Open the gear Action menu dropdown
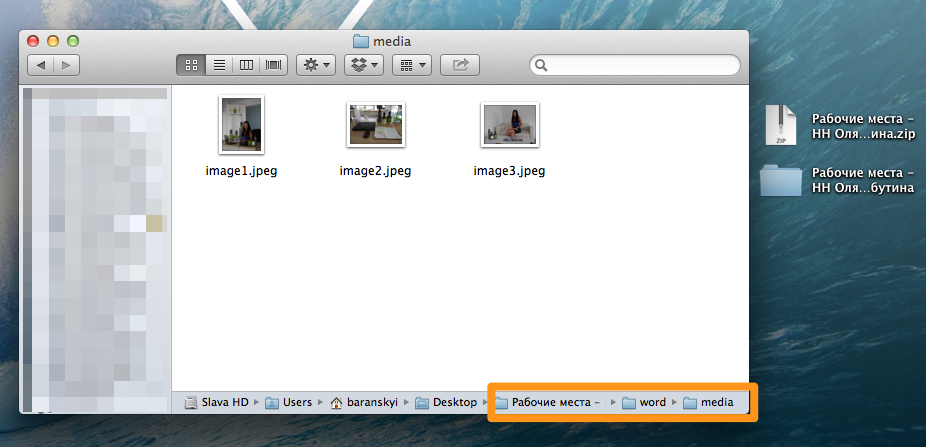The image size is (926, 447). pyautogui.click(x=316, y=65)
